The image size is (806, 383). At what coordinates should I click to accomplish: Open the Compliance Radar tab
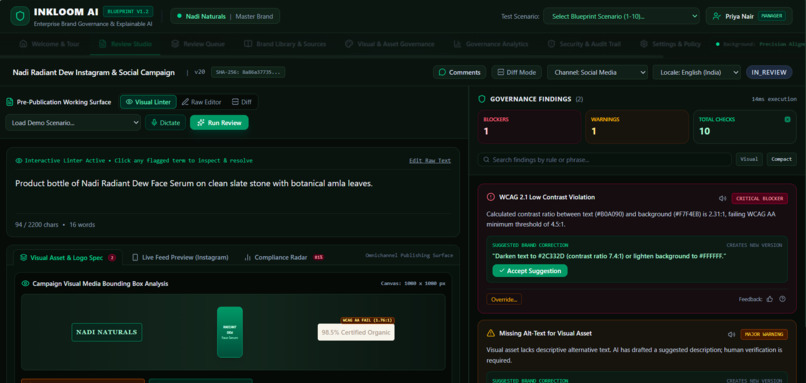click(x=283, y=257)
